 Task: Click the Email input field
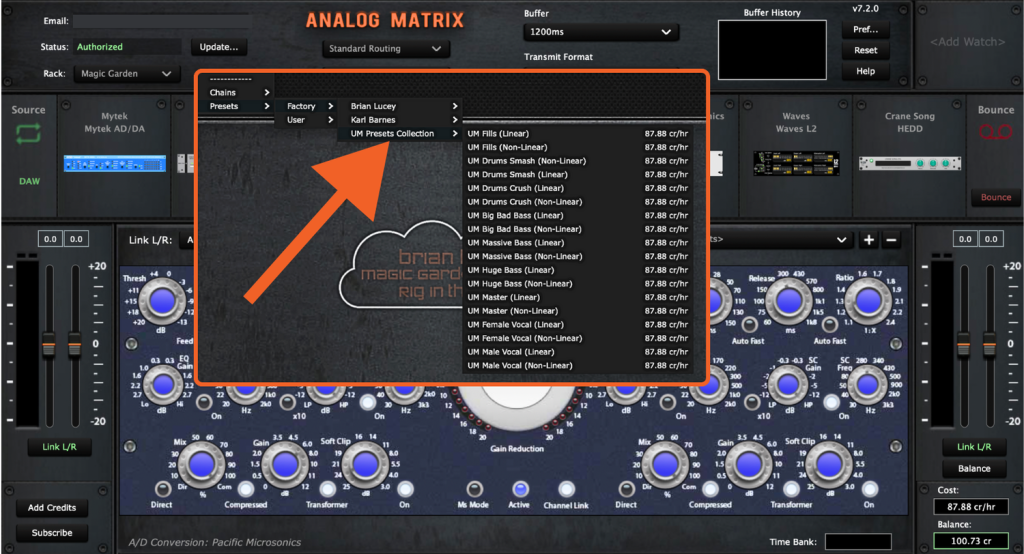coord(162,22)
